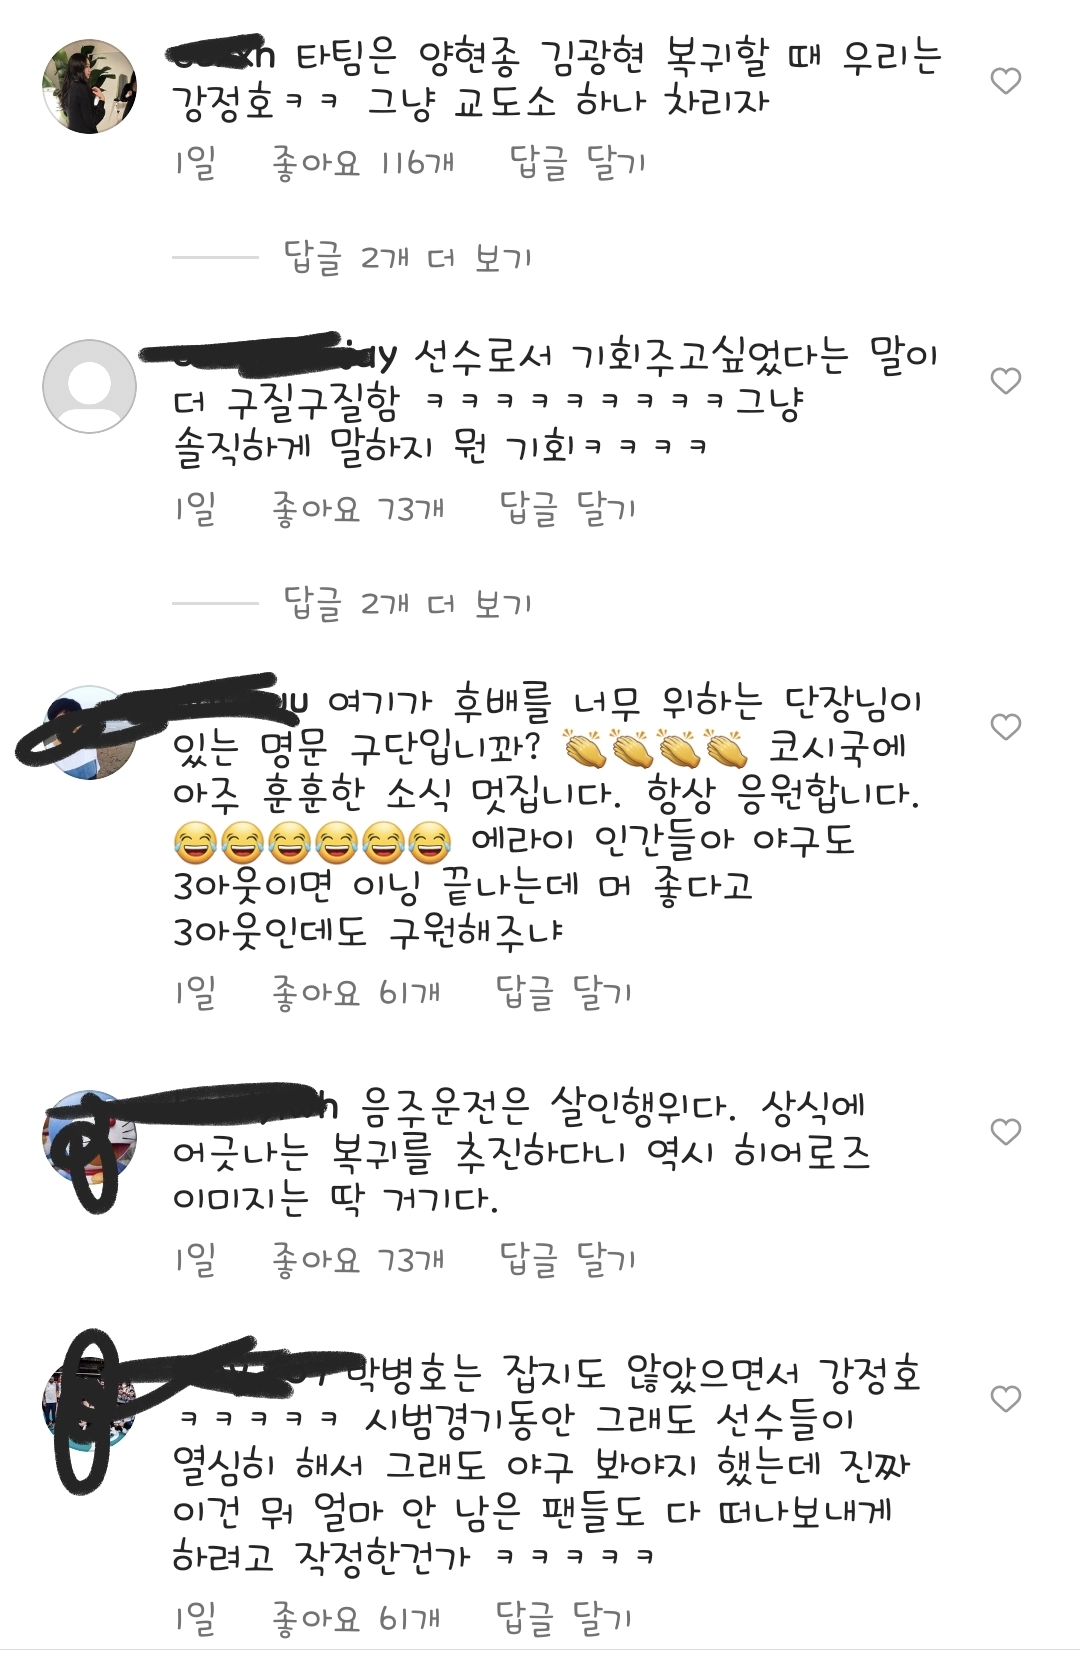View 좋아요 73개 under 구질구질함 comment
This screenshot has height=1657, width=1080.
click(x=358, y=508)
